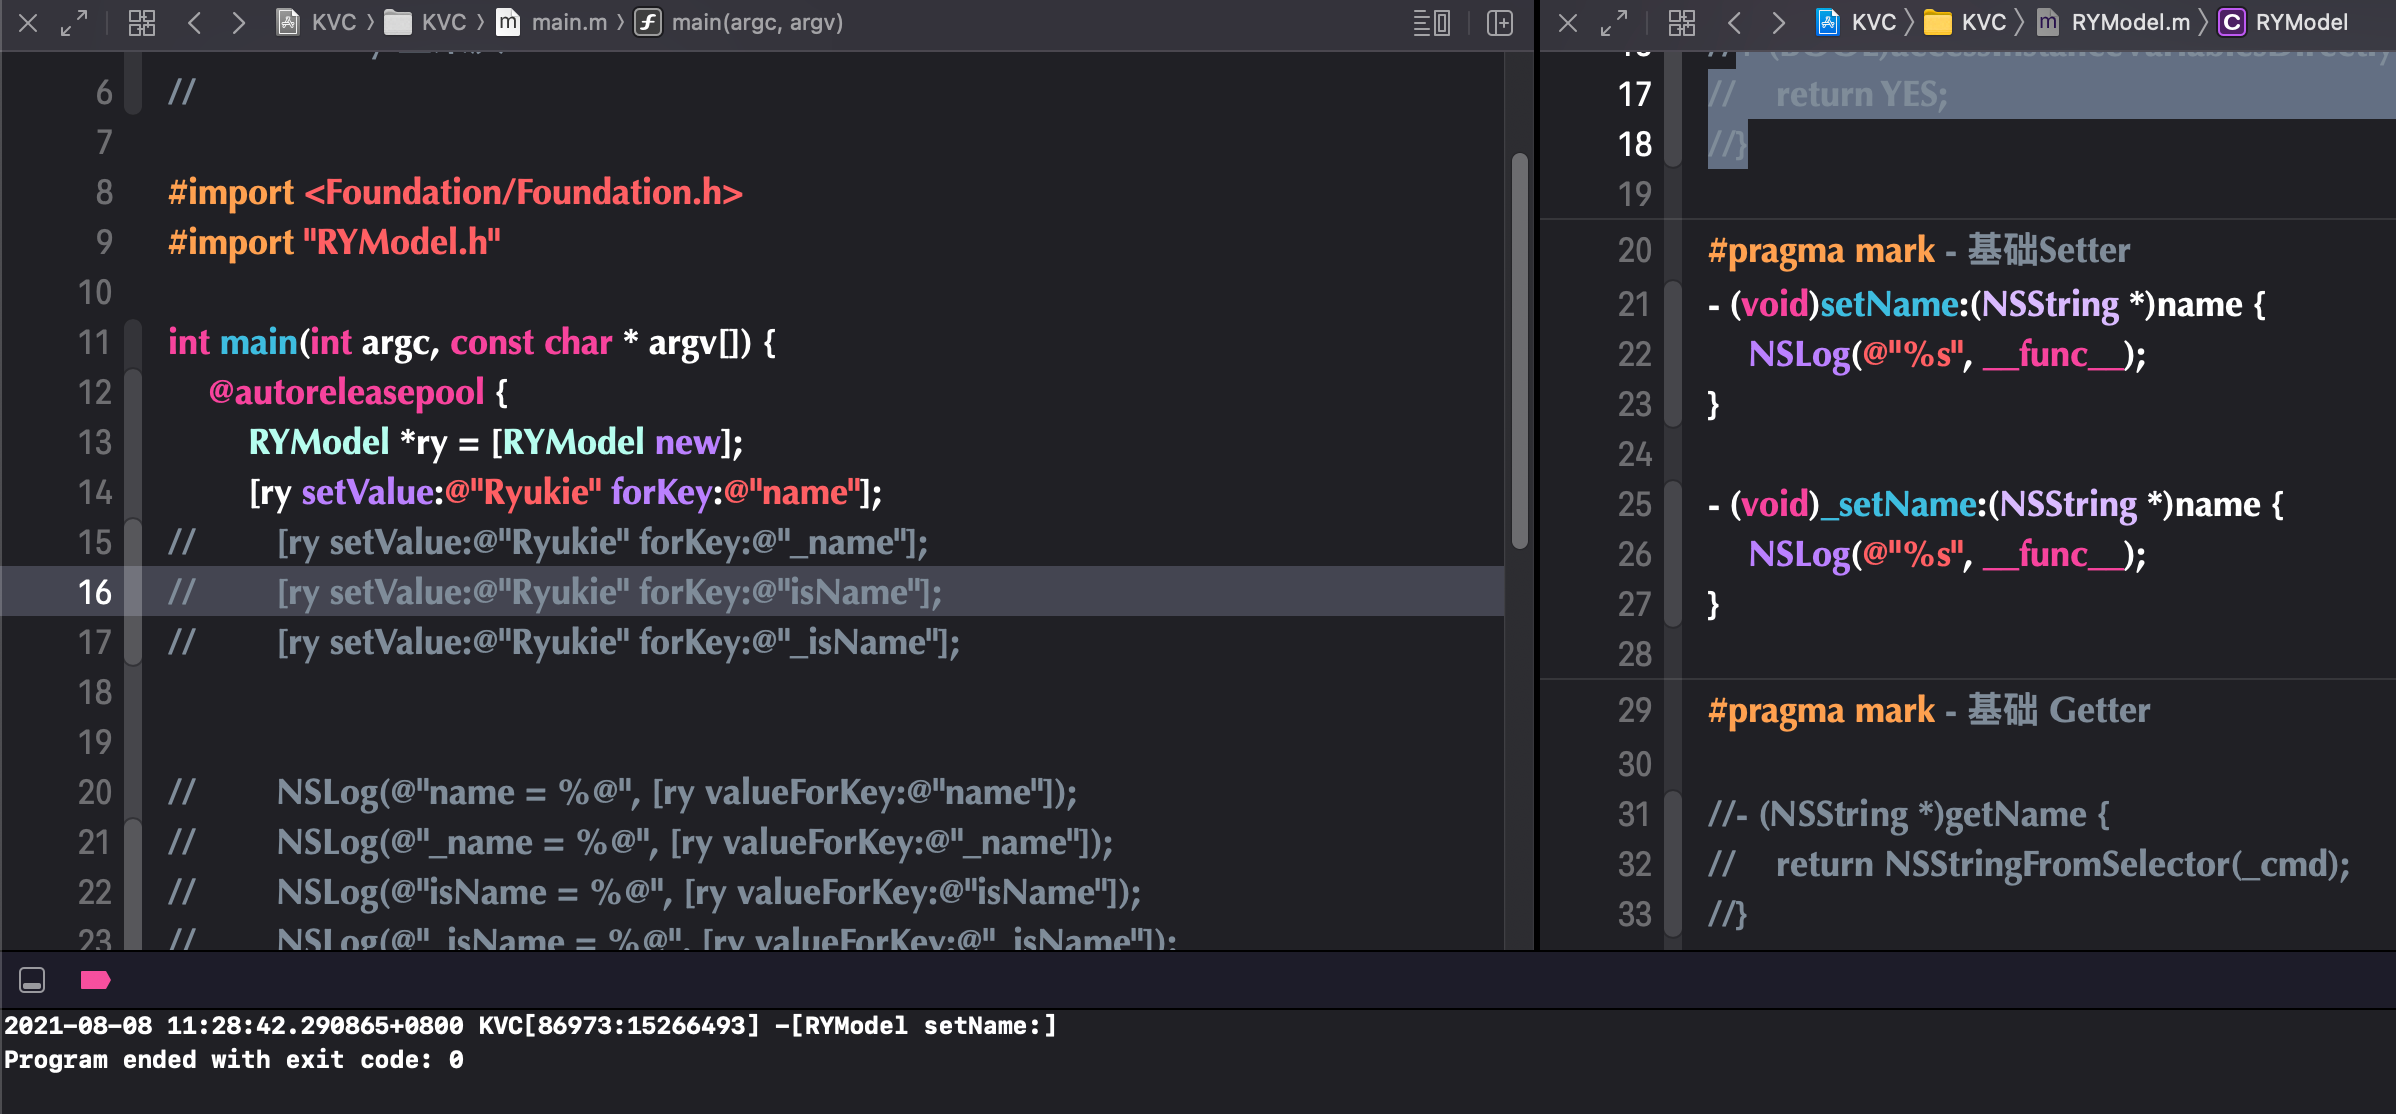The width and height of the screenshot is (2396, 1114).
Task: Click the -[RYModel setName:] console log line
Action: tap(530, 1026)
